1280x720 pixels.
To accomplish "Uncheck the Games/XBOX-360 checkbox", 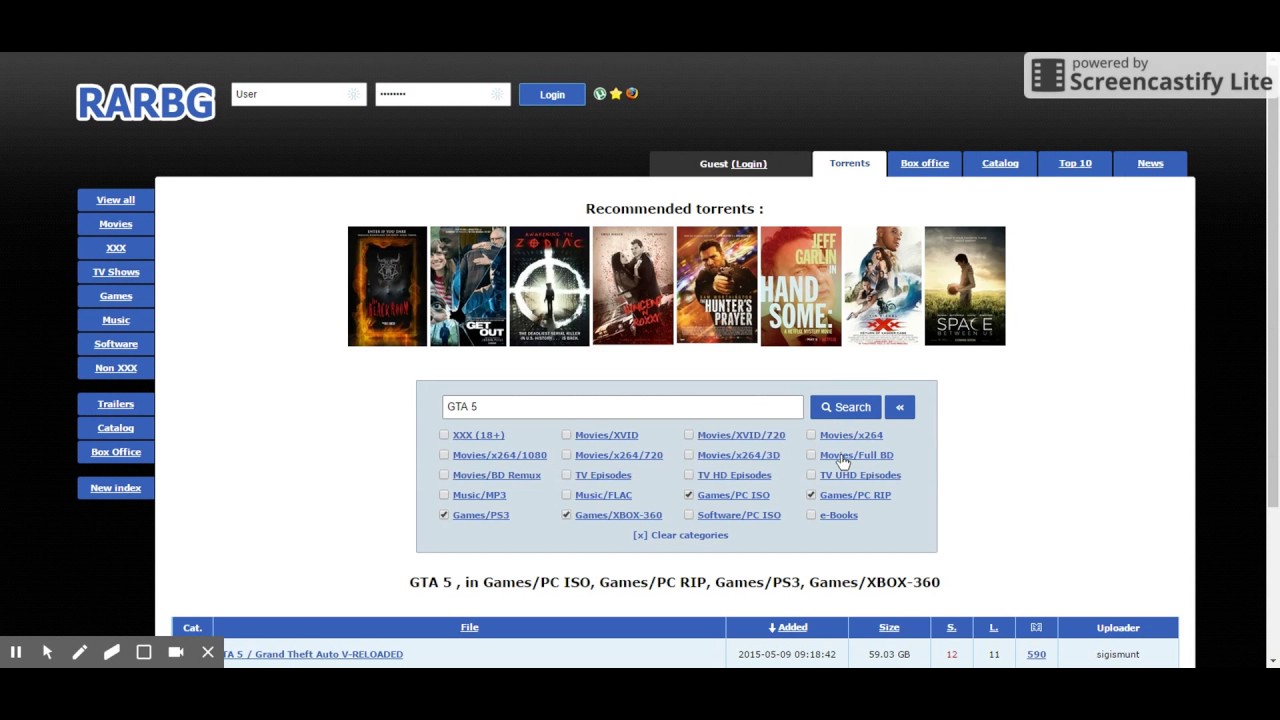I will (566, 515).
